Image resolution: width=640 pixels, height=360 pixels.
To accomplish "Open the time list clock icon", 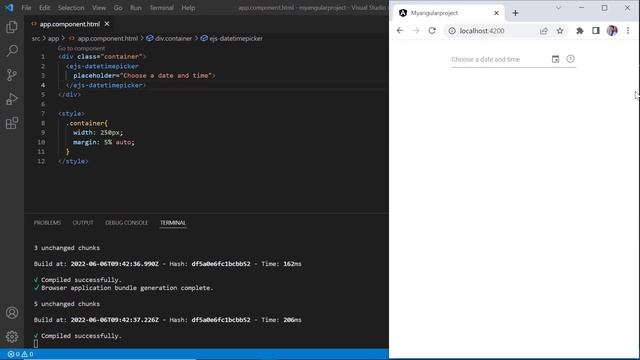I will coord(570,59).
